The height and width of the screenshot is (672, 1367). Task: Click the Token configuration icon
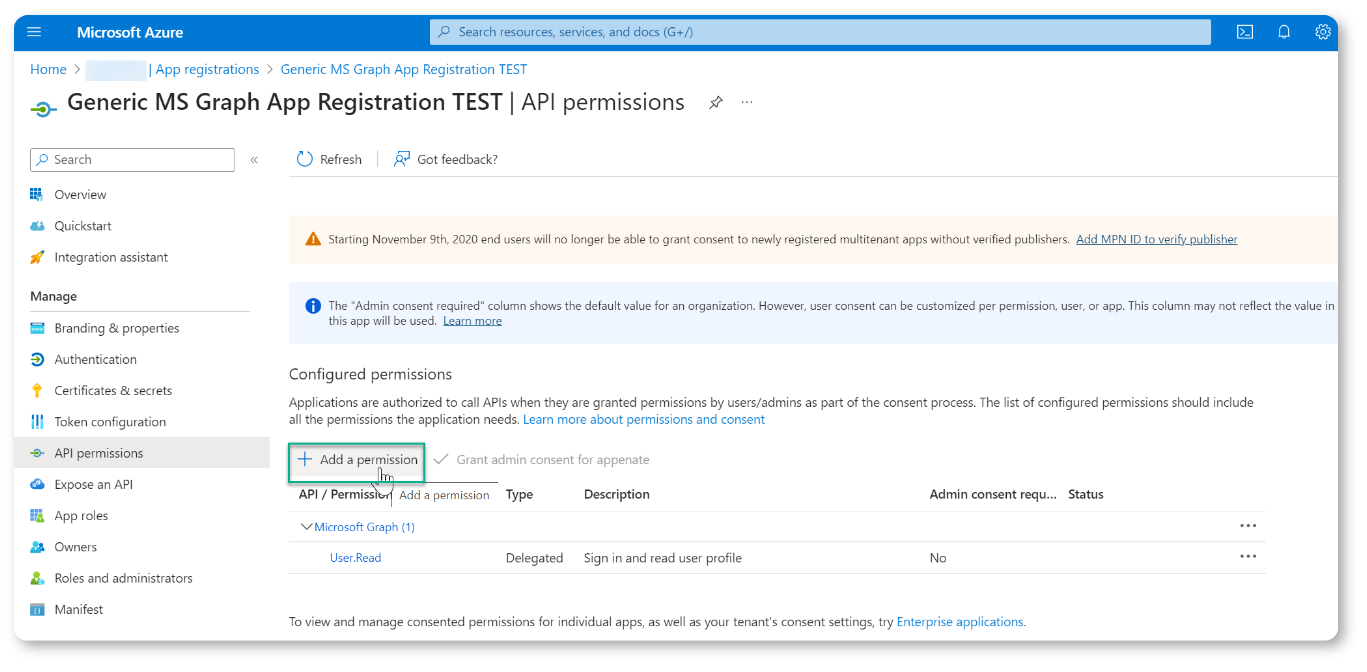pos(37,422)
